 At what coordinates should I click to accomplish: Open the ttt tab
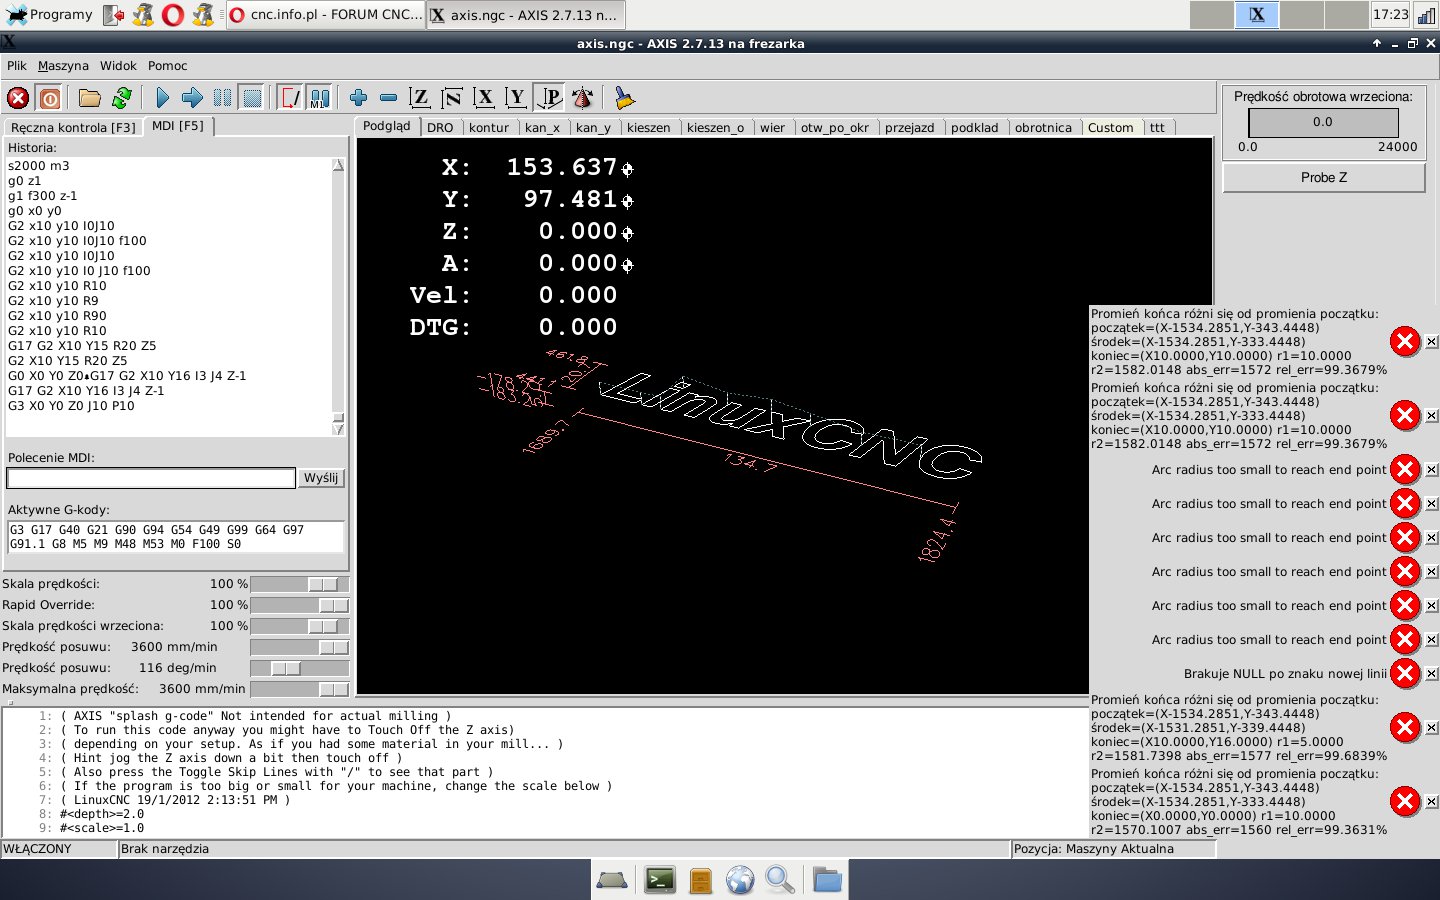click(1157, 128)
